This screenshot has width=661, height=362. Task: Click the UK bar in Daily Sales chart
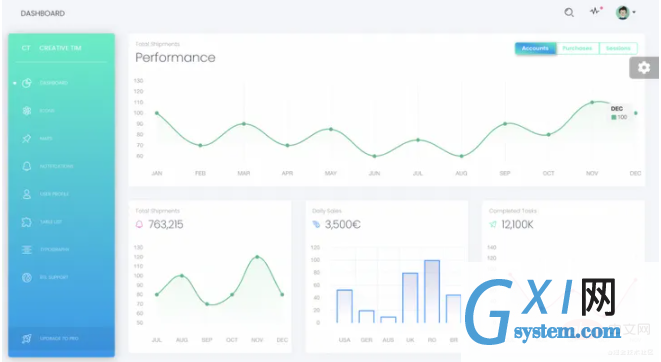pos(410,298)
